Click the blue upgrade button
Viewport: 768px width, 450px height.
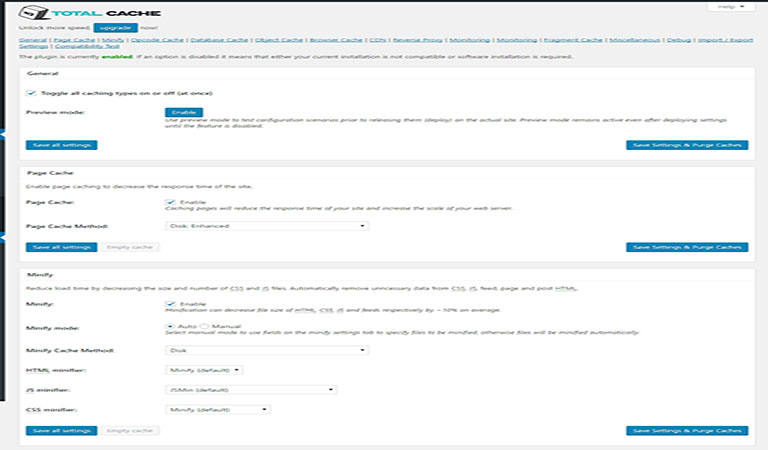click(116, 27)
